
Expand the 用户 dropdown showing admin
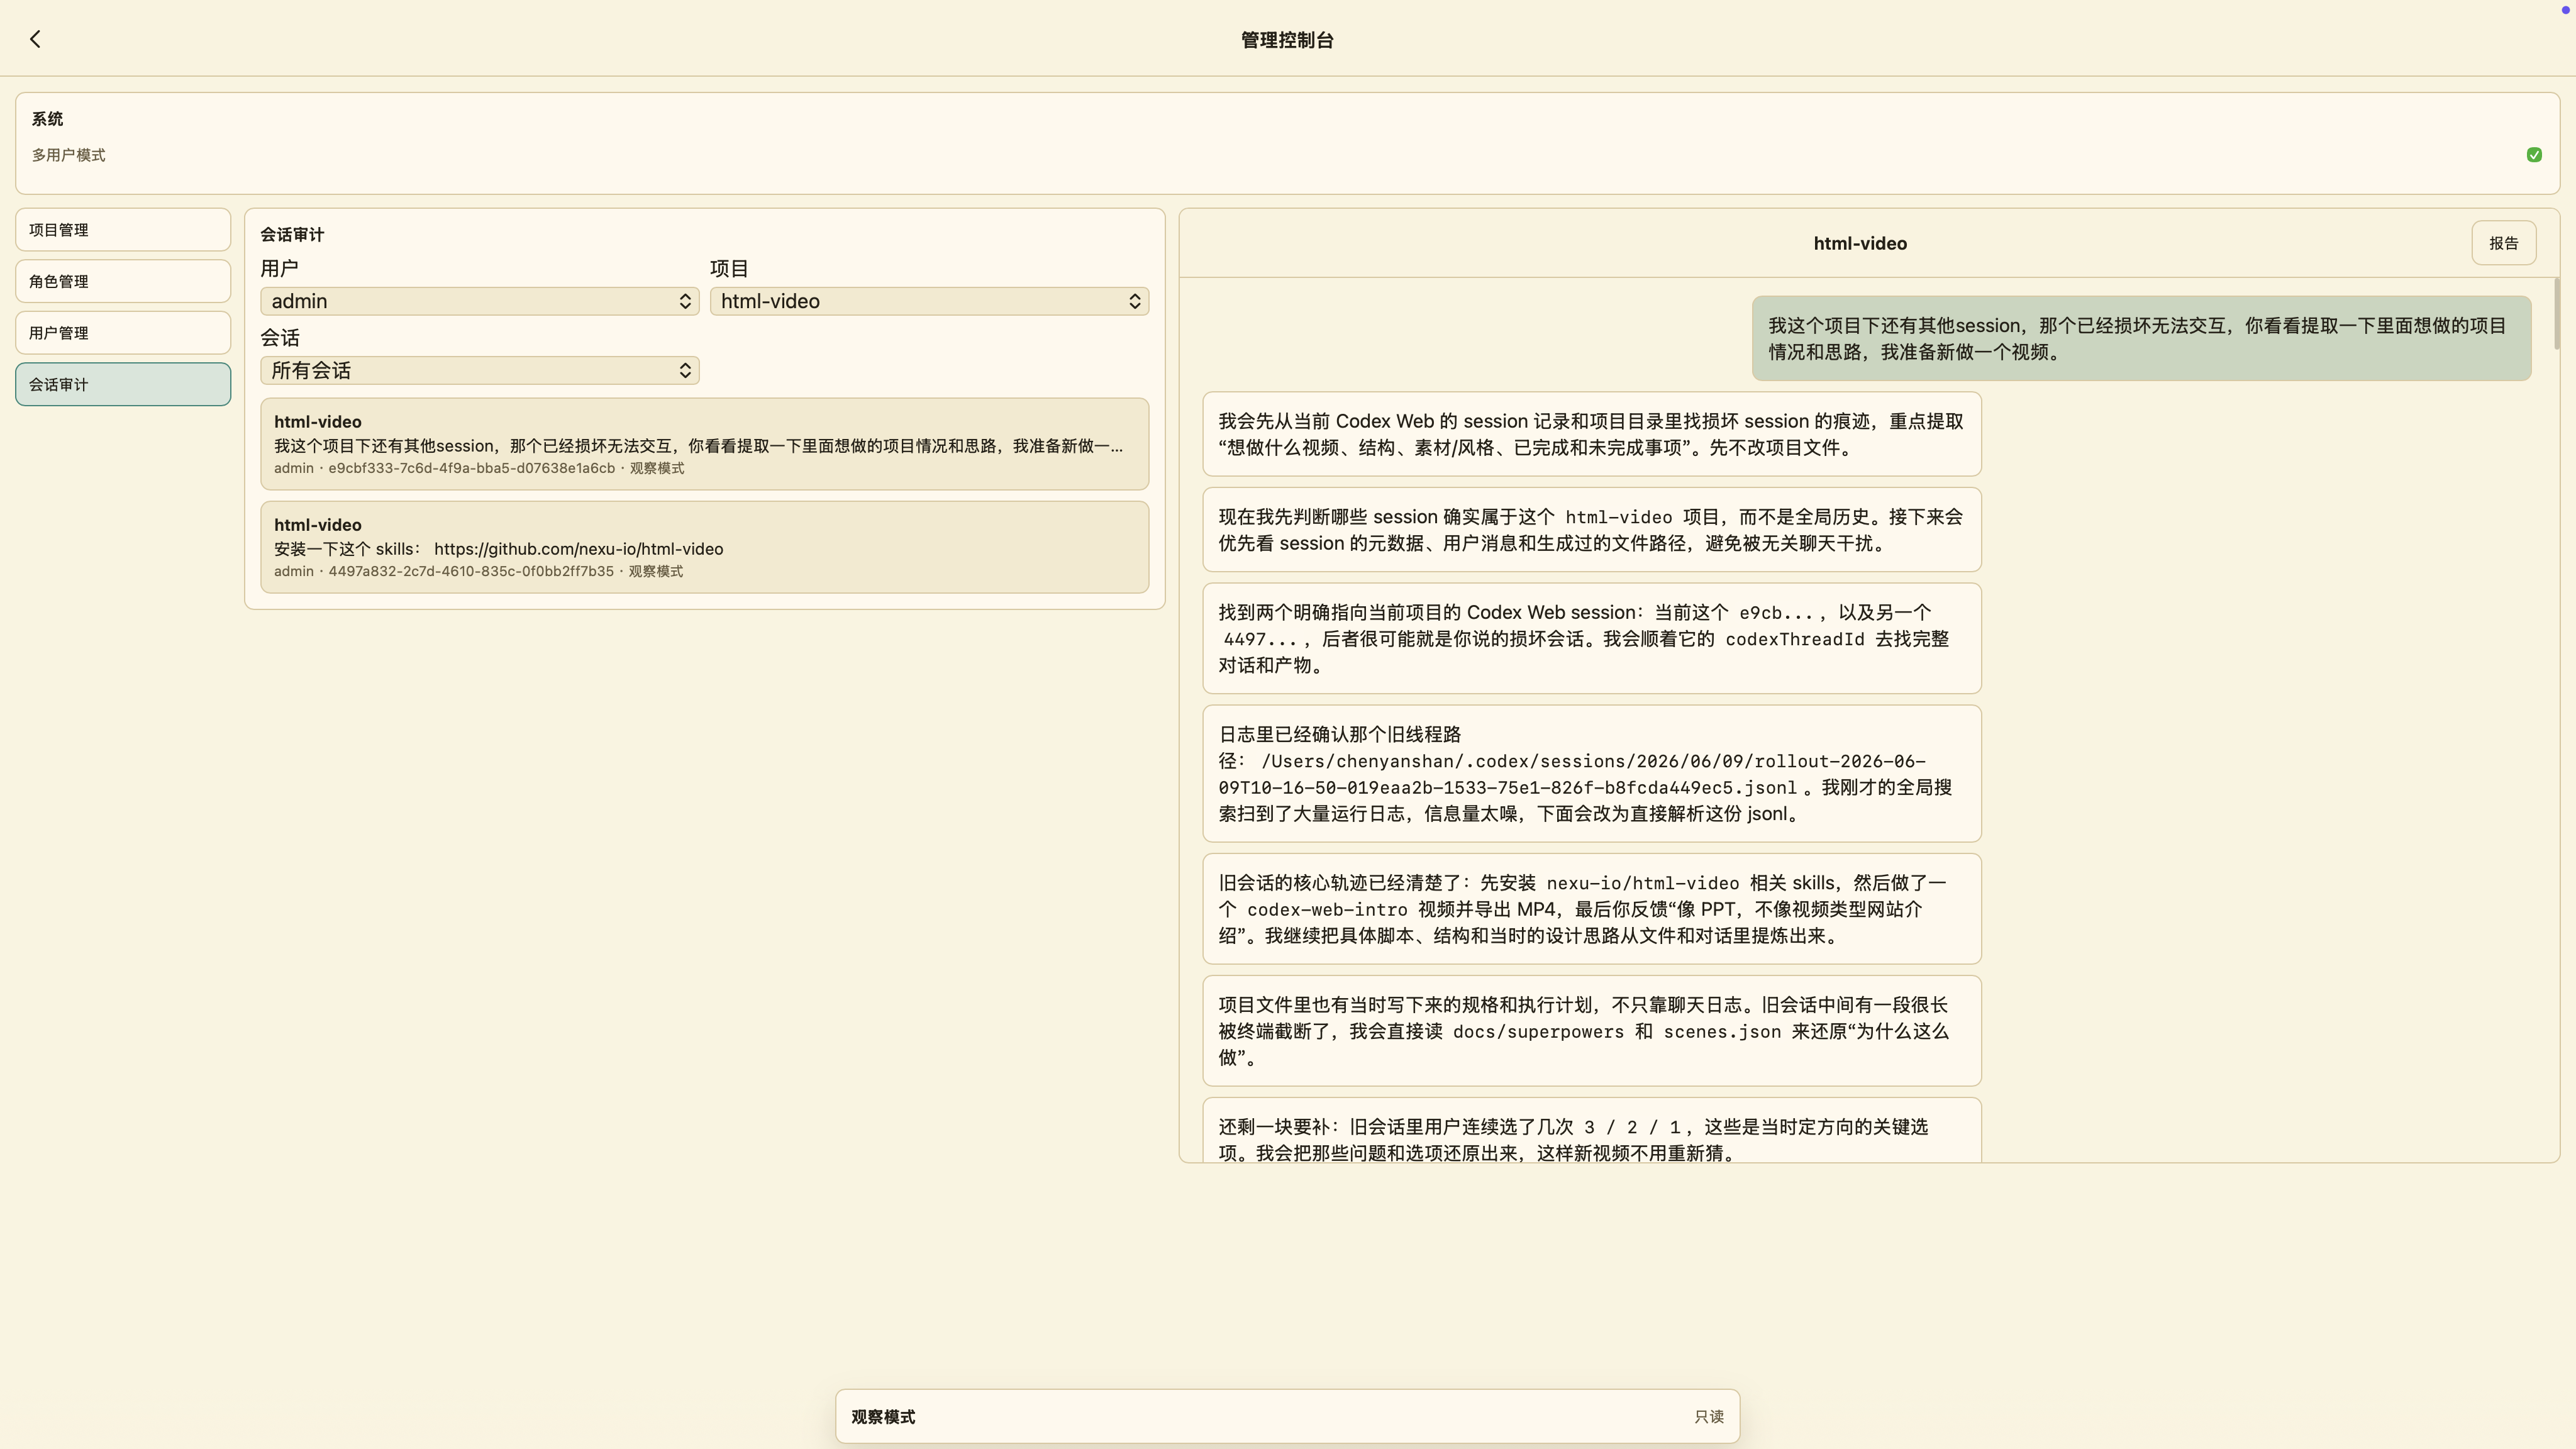[480, 301]
